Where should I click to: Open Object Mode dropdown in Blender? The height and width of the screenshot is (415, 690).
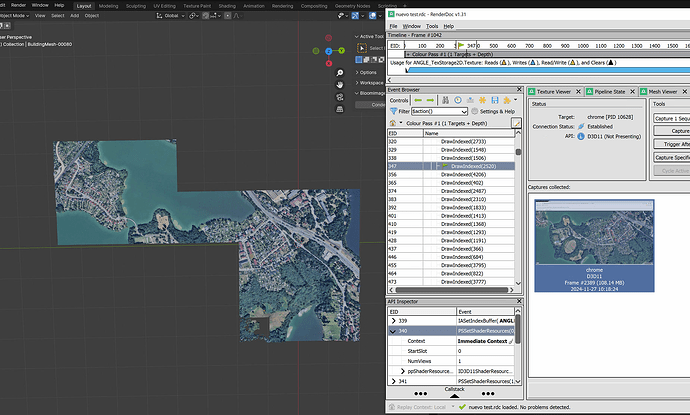coord(15,15)
